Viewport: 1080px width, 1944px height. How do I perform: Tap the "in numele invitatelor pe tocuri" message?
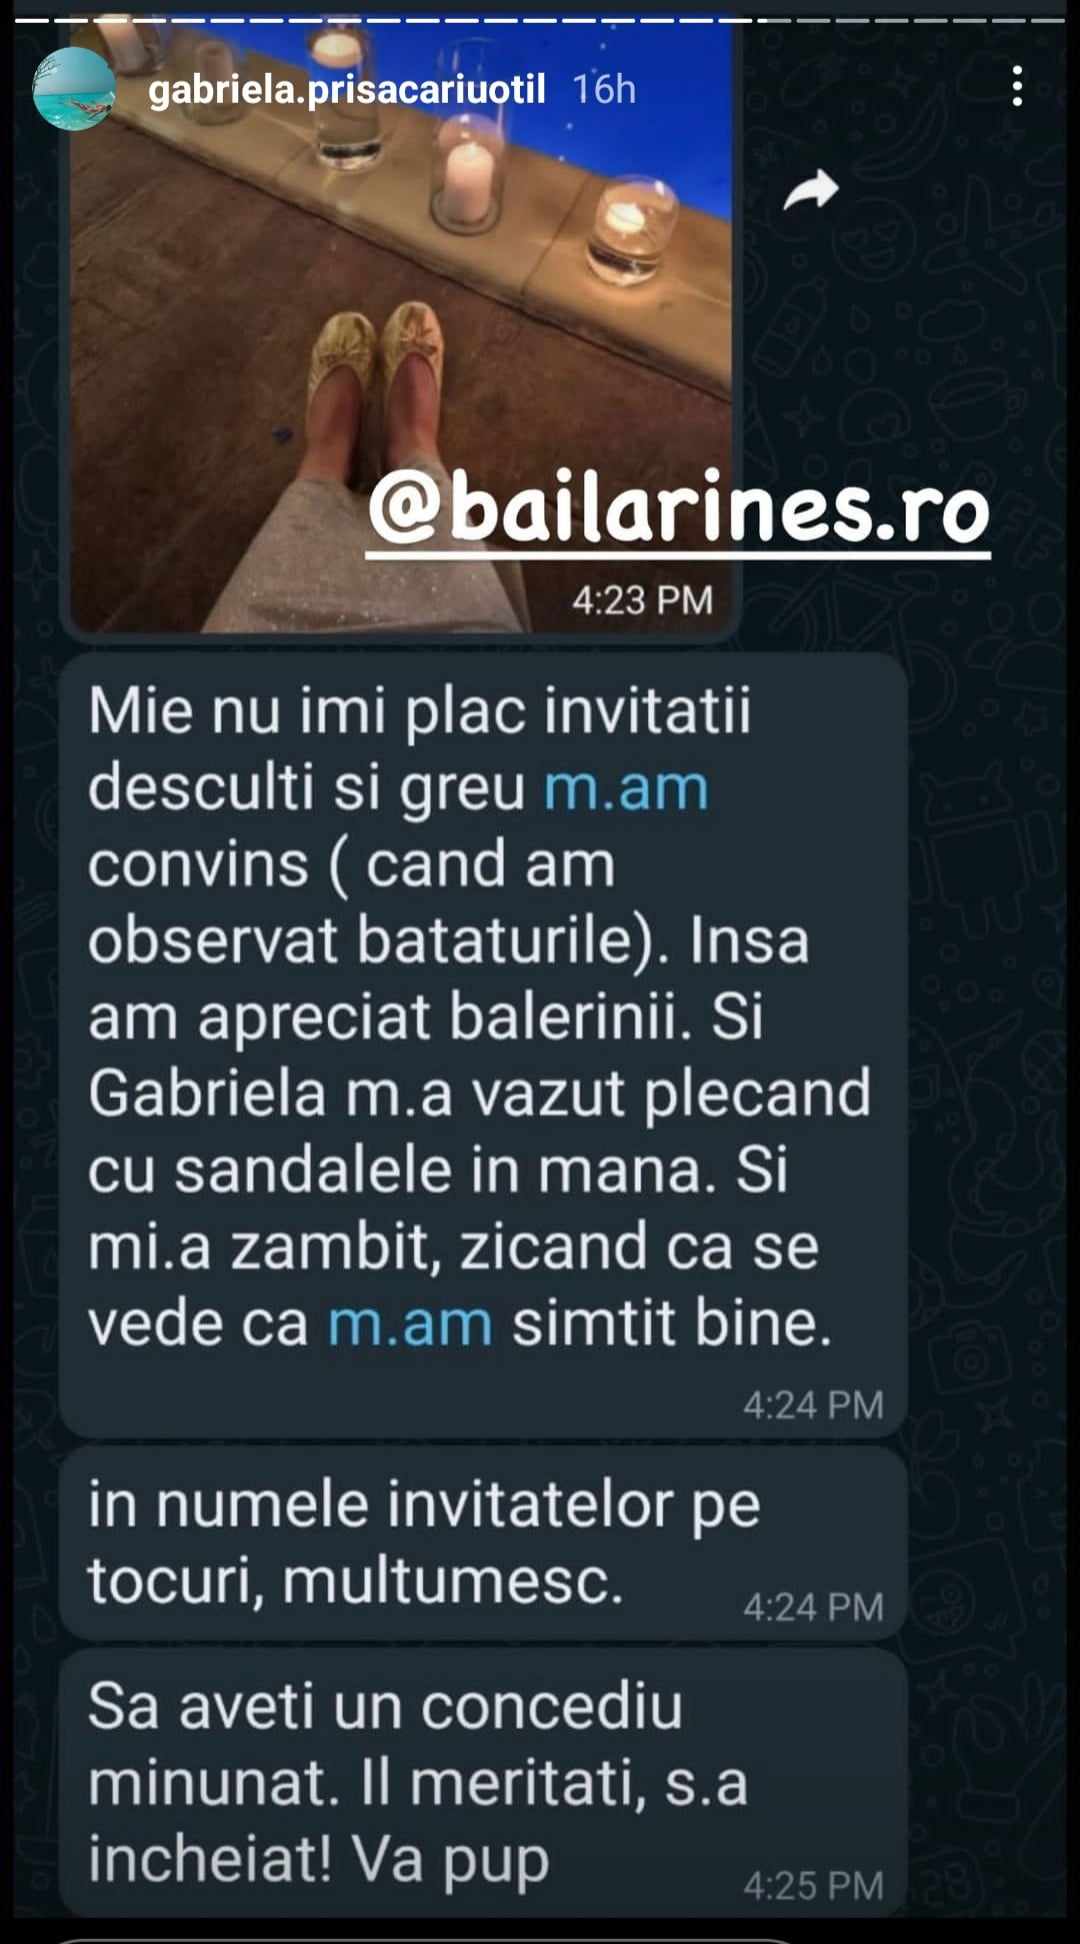coord(483,1543)
